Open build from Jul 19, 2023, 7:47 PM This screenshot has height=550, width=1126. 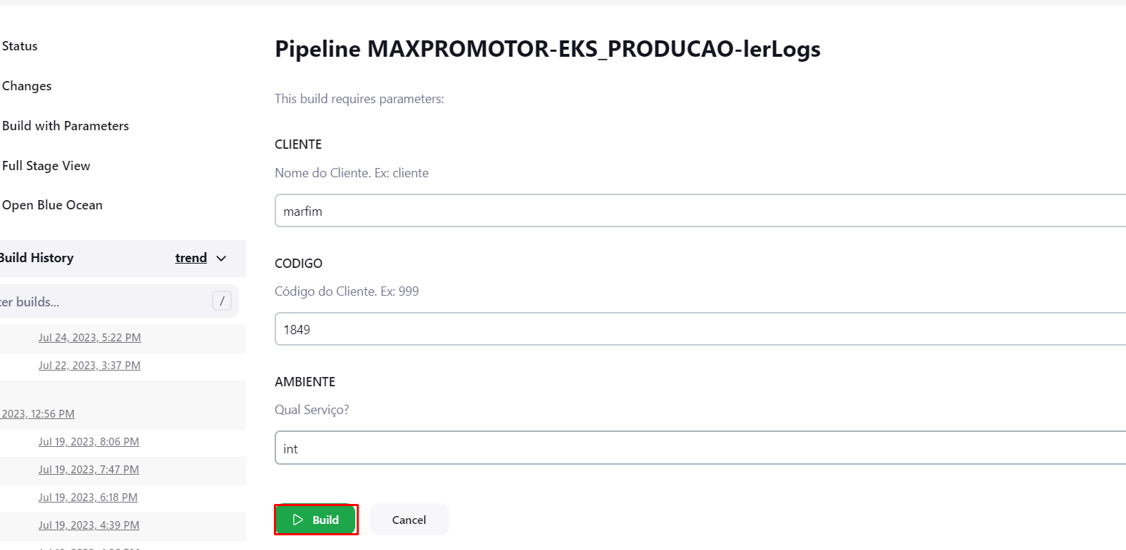(x=89, y=470)
